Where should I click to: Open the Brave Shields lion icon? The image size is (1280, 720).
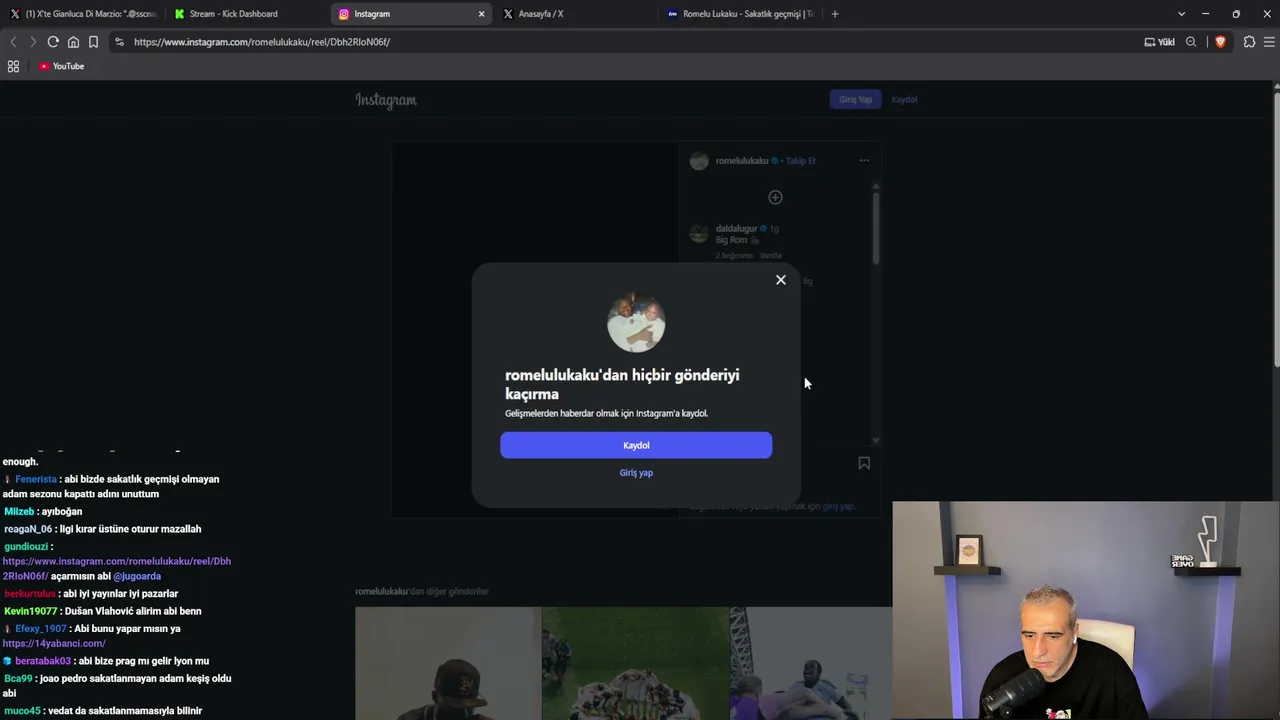pos(1220,42)
